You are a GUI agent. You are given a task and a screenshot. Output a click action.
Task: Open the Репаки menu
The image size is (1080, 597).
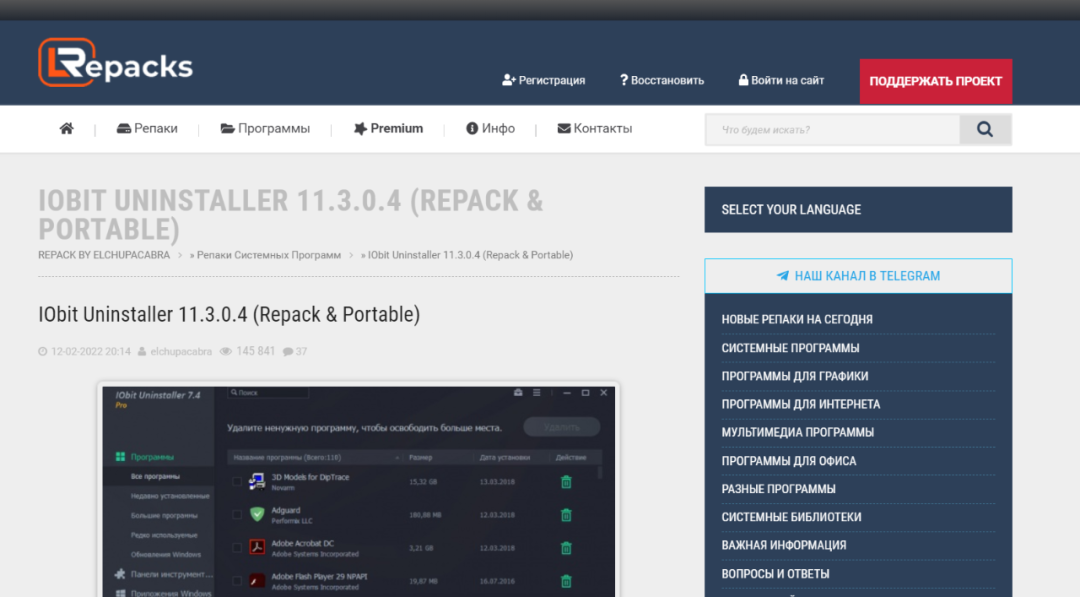click(147, 129)
